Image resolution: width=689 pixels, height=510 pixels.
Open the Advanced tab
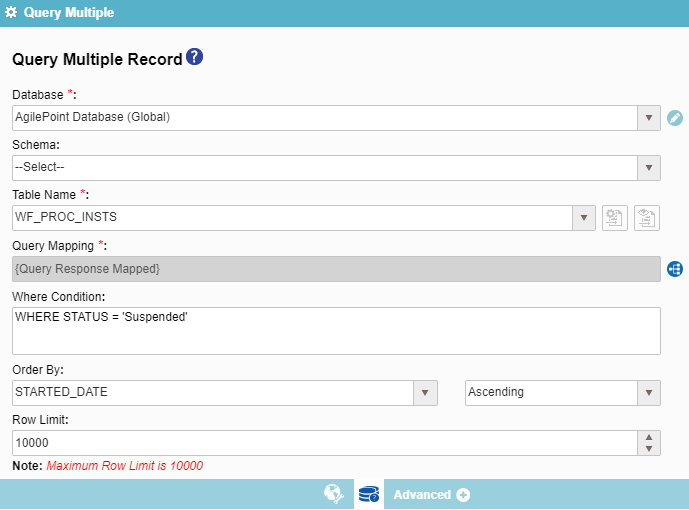423,495
